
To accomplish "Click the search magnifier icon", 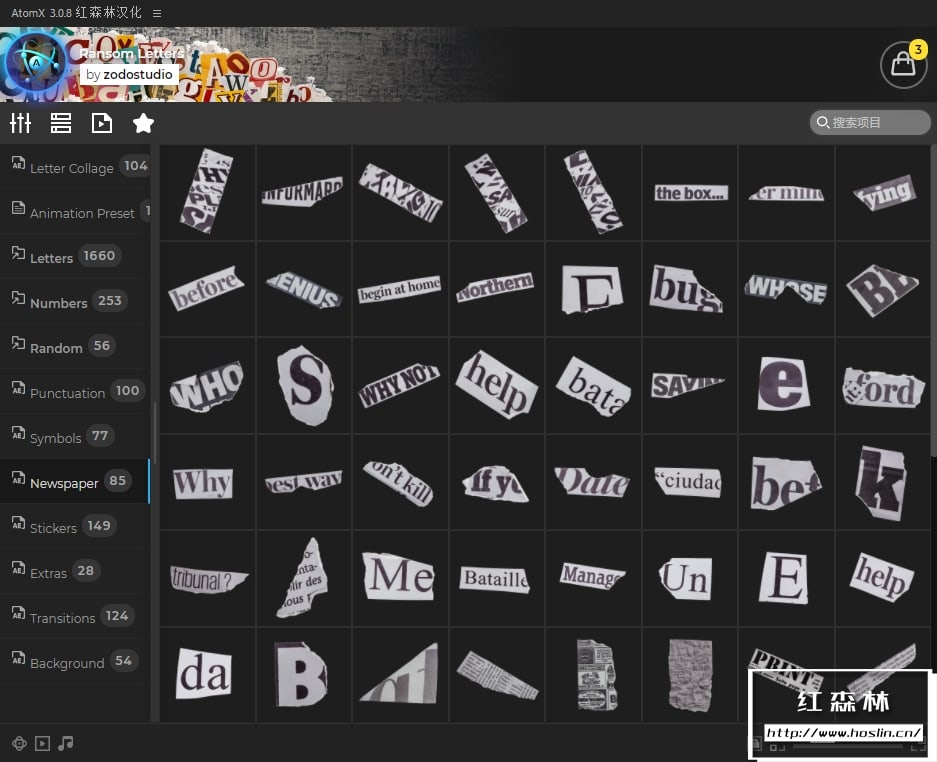I will (822, 122).
